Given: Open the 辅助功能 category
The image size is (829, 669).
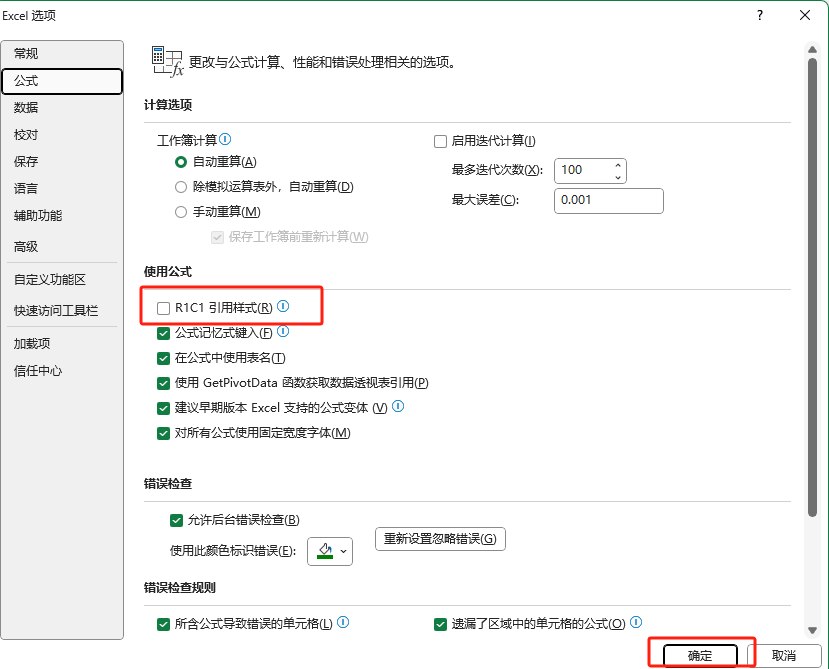Looking at the screenshot, I should [x=62, y=216].
